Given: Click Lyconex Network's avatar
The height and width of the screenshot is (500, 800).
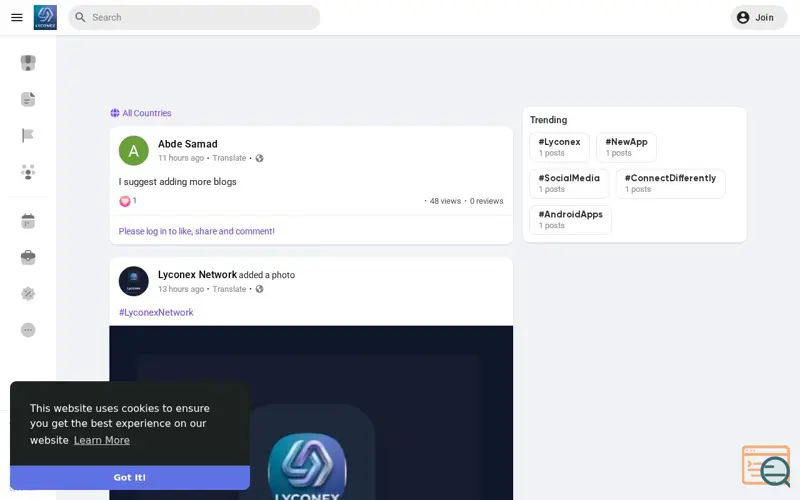Looking at the screenshot, I should (134, 281).
